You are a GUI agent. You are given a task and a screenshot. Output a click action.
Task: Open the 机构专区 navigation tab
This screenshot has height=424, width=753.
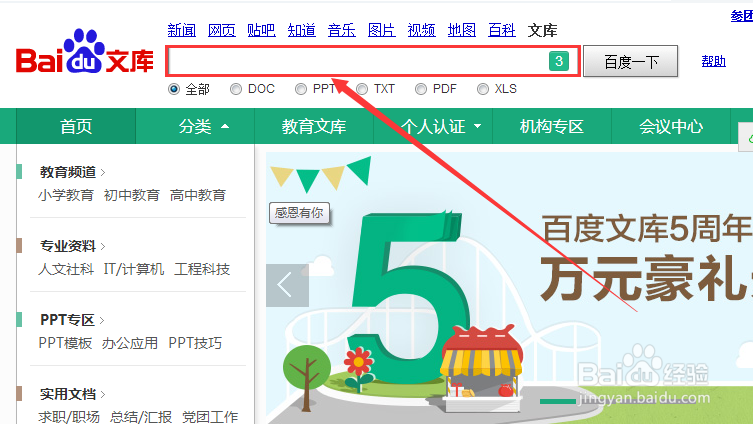pyautogui.click(x=552, y=126)
